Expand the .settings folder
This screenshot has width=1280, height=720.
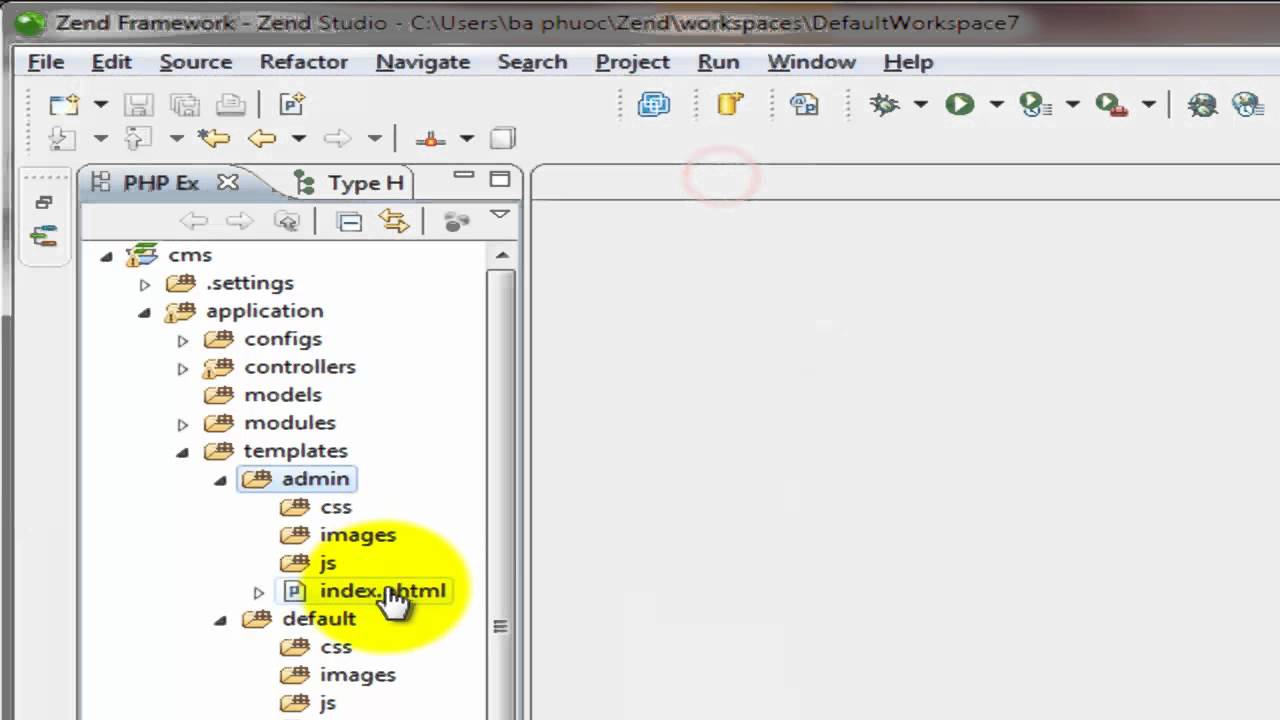click(x=144, y=285)
